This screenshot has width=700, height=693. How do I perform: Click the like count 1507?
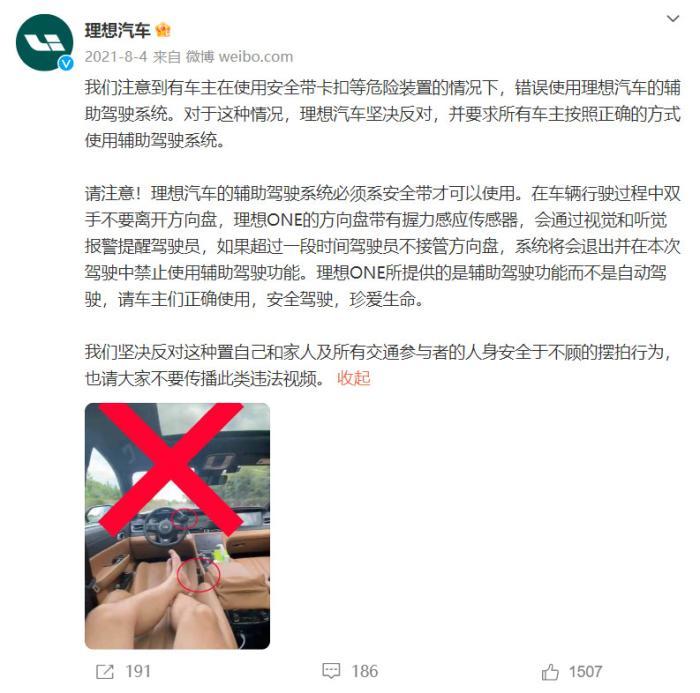coord(585,671)
